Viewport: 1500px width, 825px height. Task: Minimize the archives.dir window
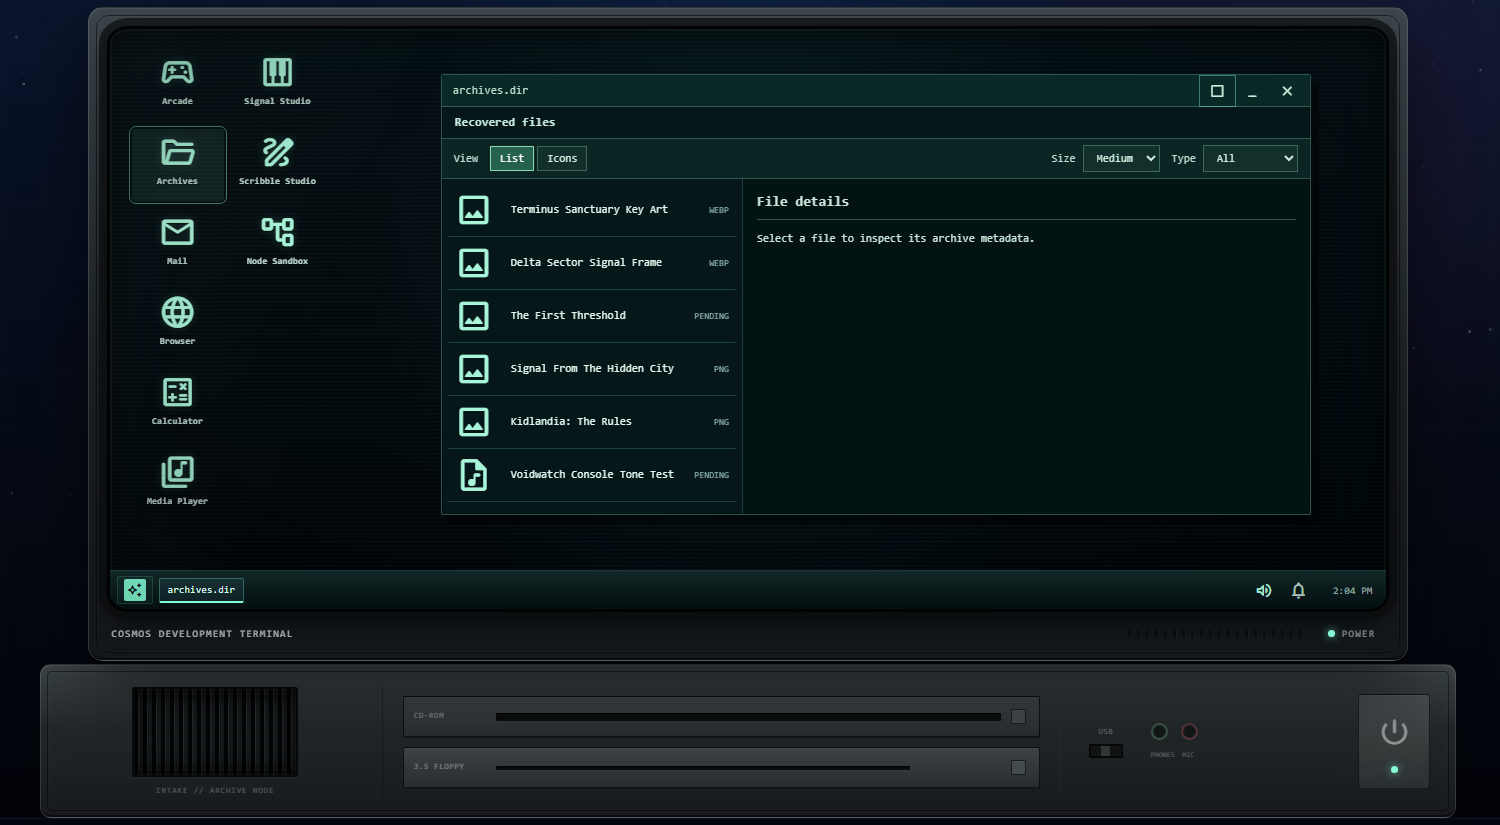pyautogui.click(x=1252, y=91)
